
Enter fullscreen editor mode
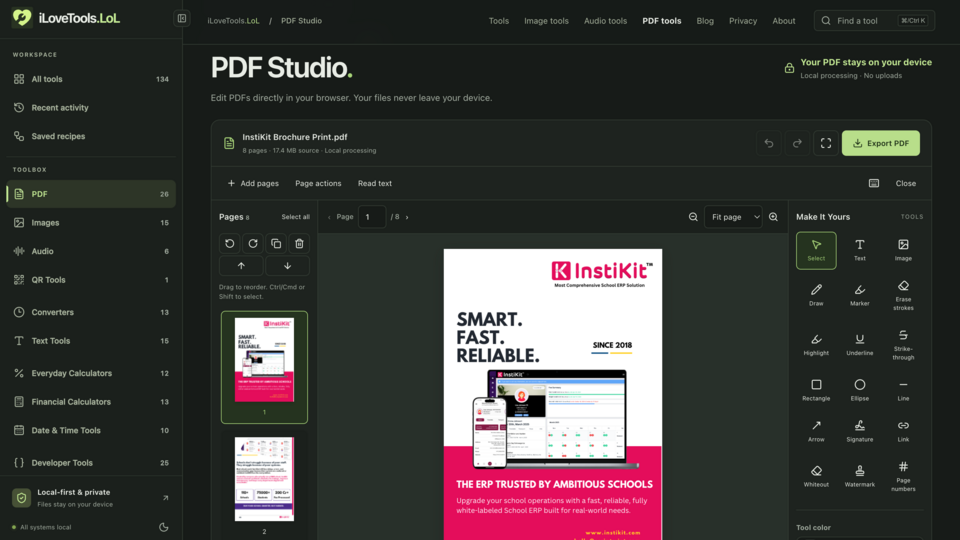pyautogui.click(x=826, y=143)
